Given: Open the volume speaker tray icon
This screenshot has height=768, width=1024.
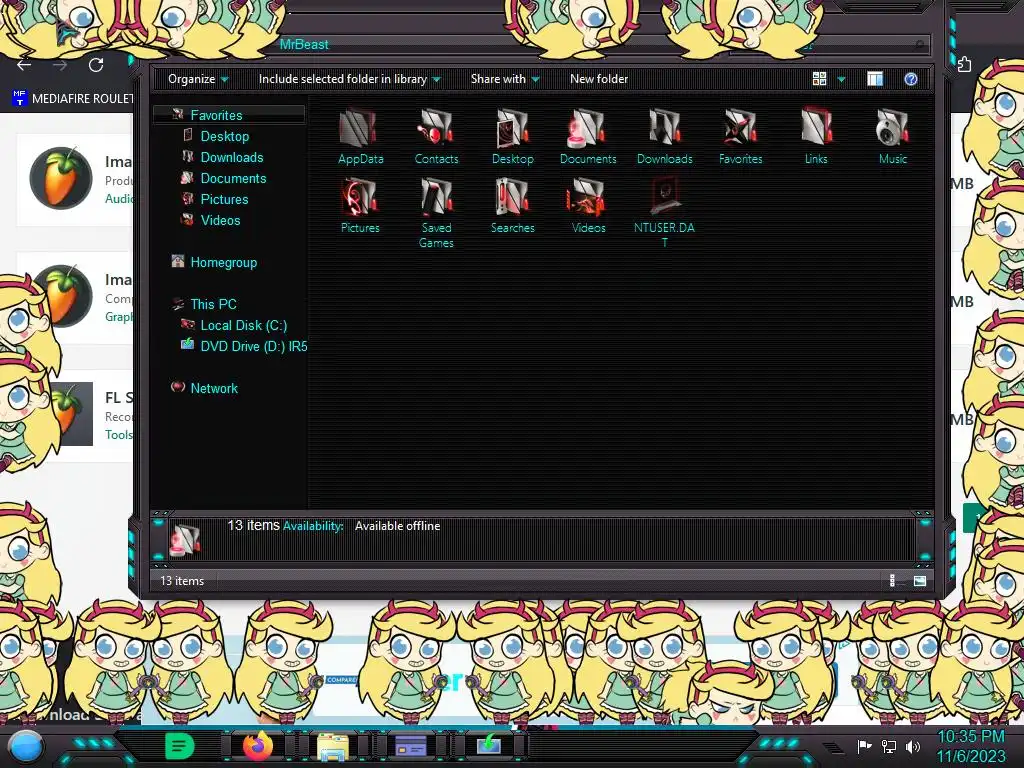Looking at the screenshot, I should pyautogui.click(x=913, y=746).
